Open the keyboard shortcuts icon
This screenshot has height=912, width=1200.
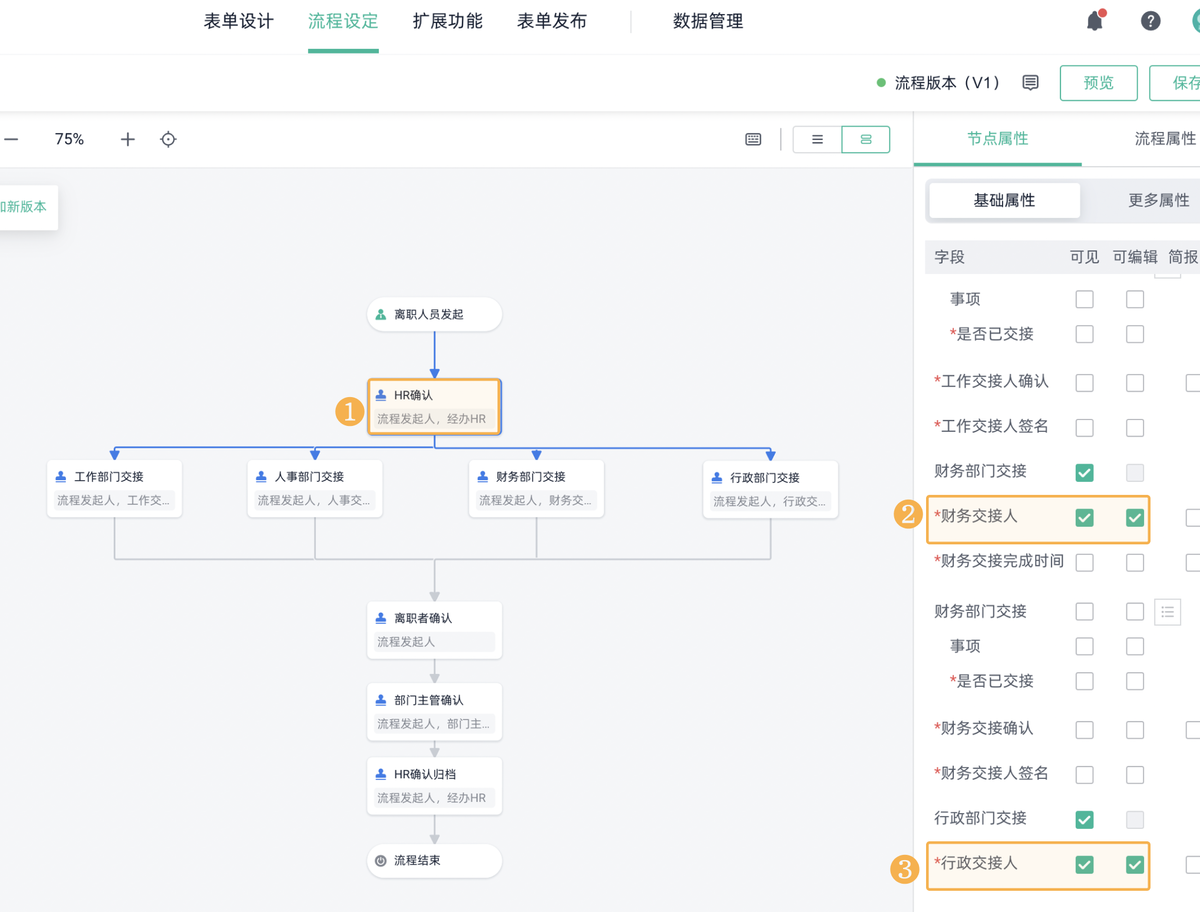(x=753, y=139)
